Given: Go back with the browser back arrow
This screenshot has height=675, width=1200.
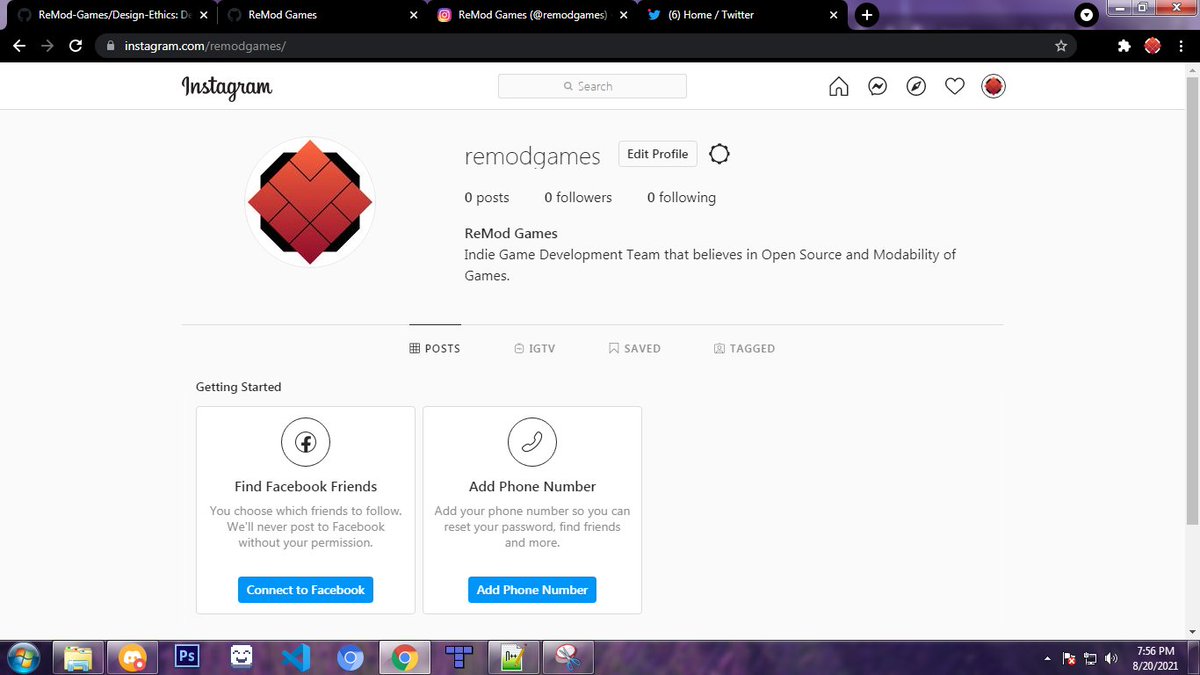Looking at the screenshot, I should point(19,46).
